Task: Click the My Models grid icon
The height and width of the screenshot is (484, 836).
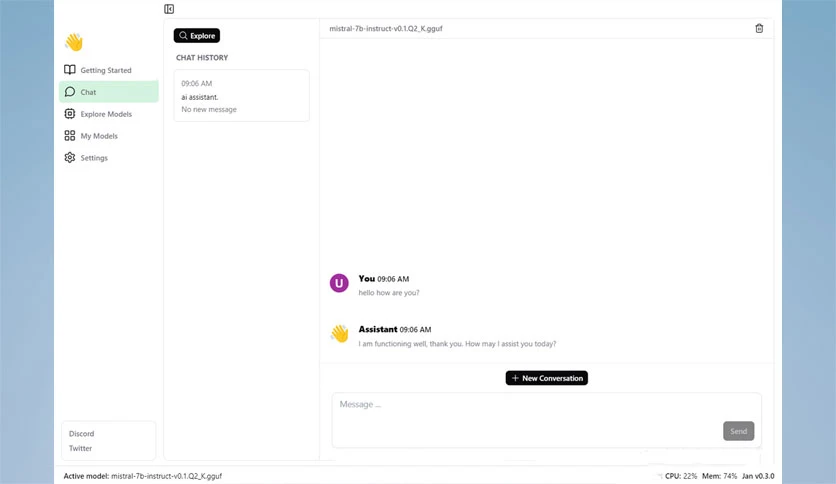Action: 70,135
